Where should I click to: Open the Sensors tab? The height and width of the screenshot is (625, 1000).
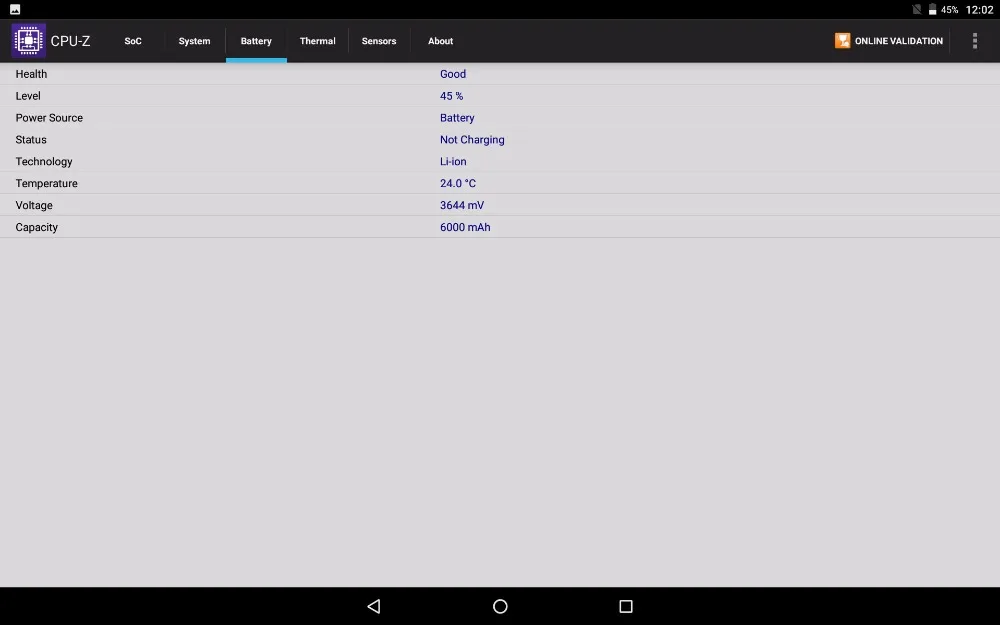379,41
